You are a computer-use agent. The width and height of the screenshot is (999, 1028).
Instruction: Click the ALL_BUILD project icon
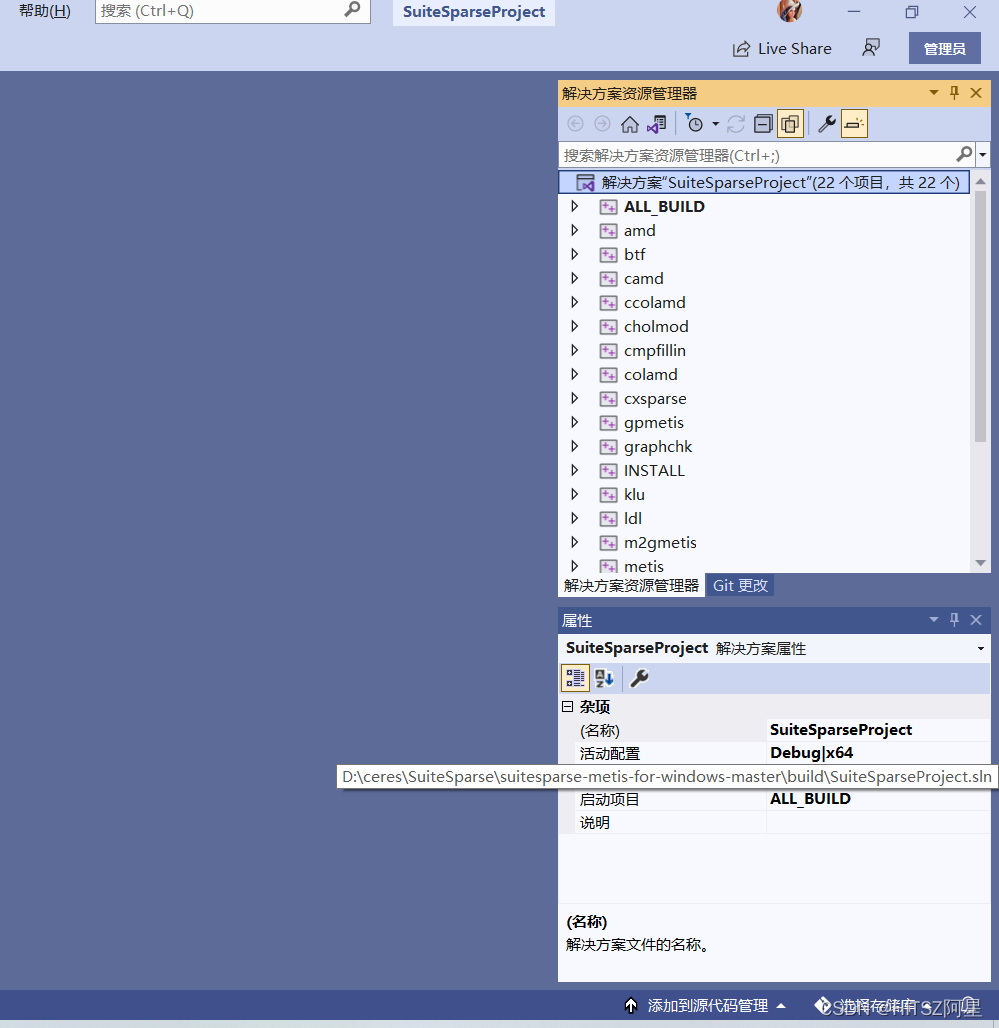click(x=608, y=207)
